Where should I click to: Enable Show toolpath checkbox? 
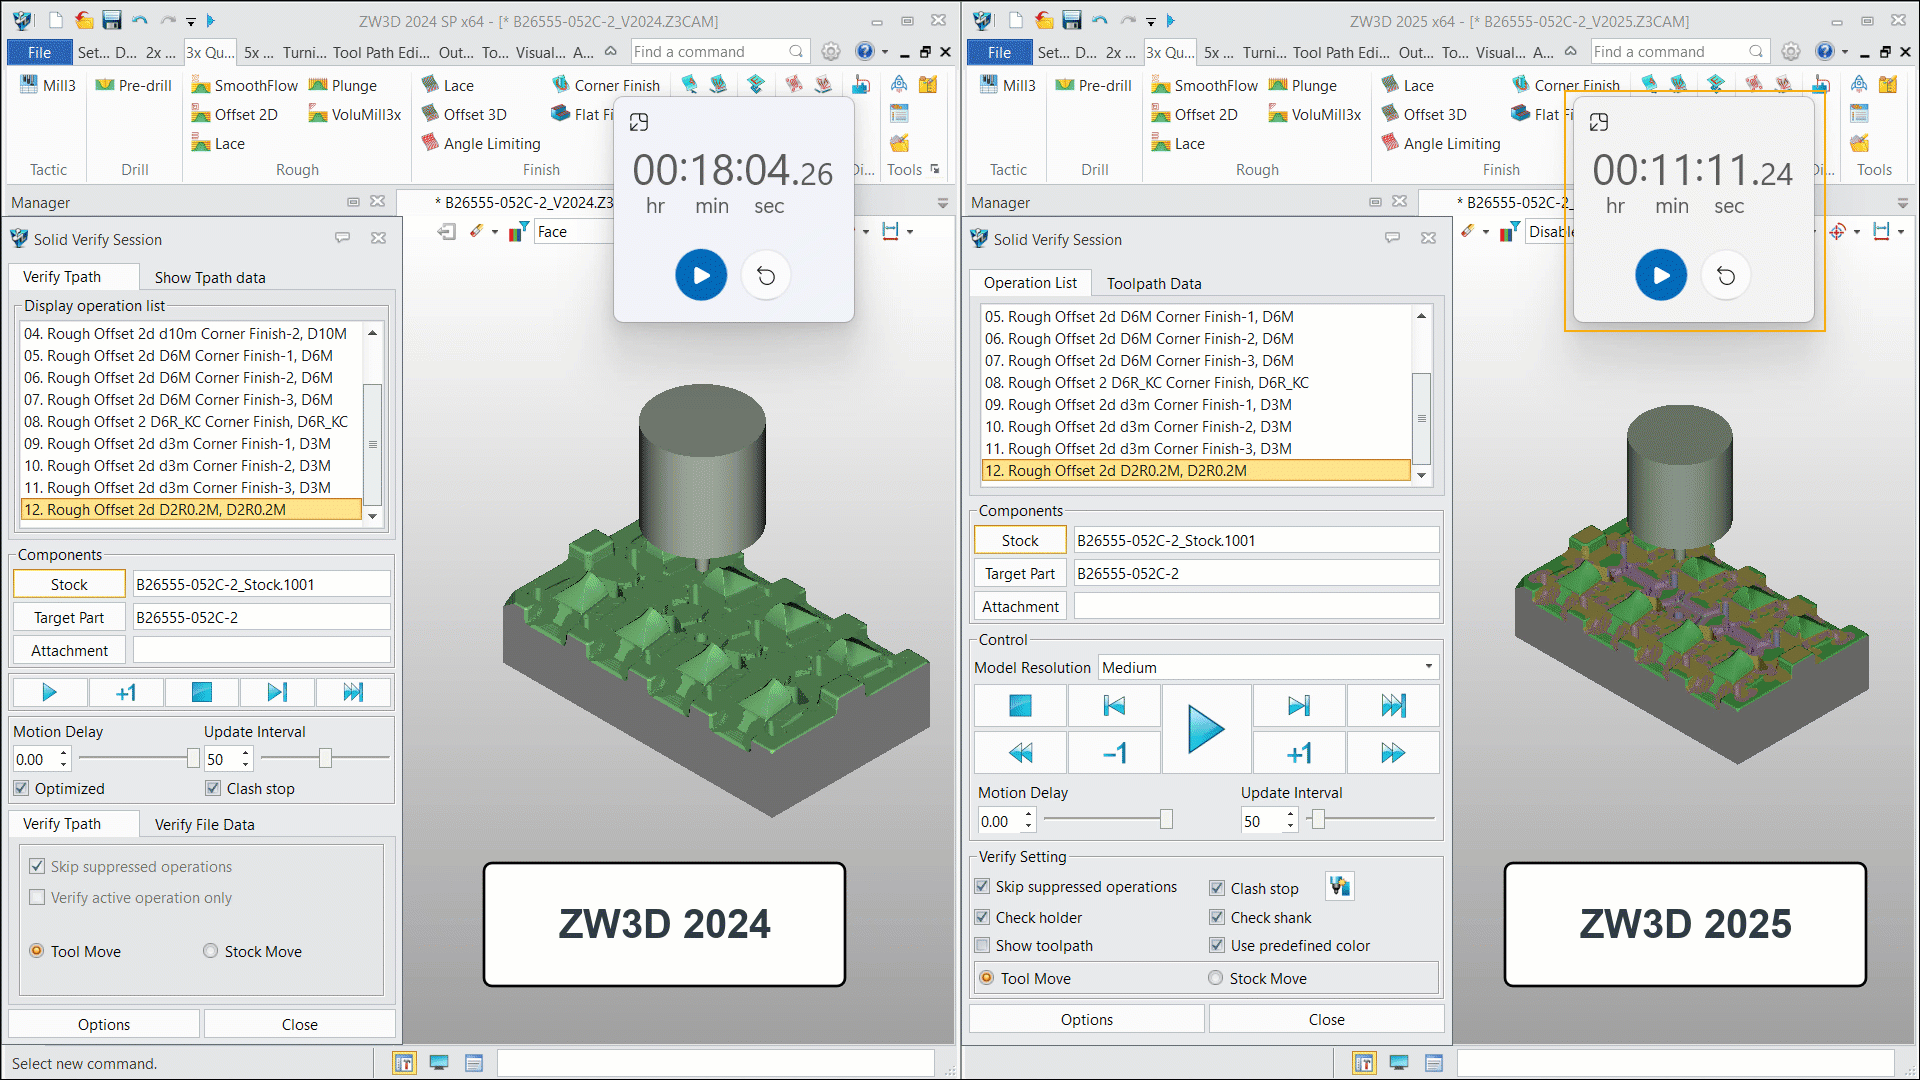point(982,945)
